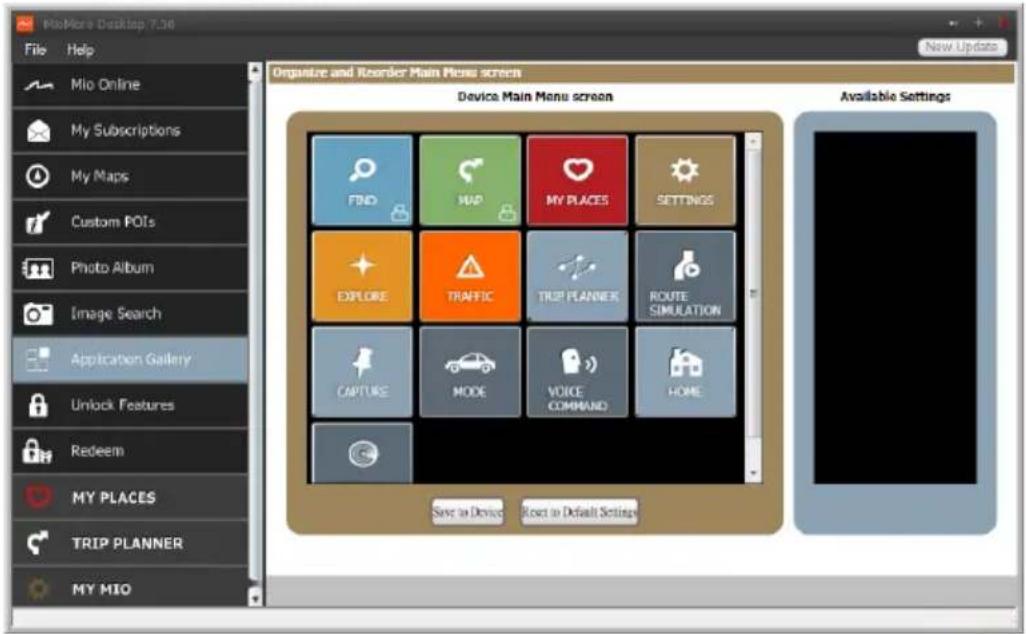Open Unlock Features label

click(x=122, y=405)
